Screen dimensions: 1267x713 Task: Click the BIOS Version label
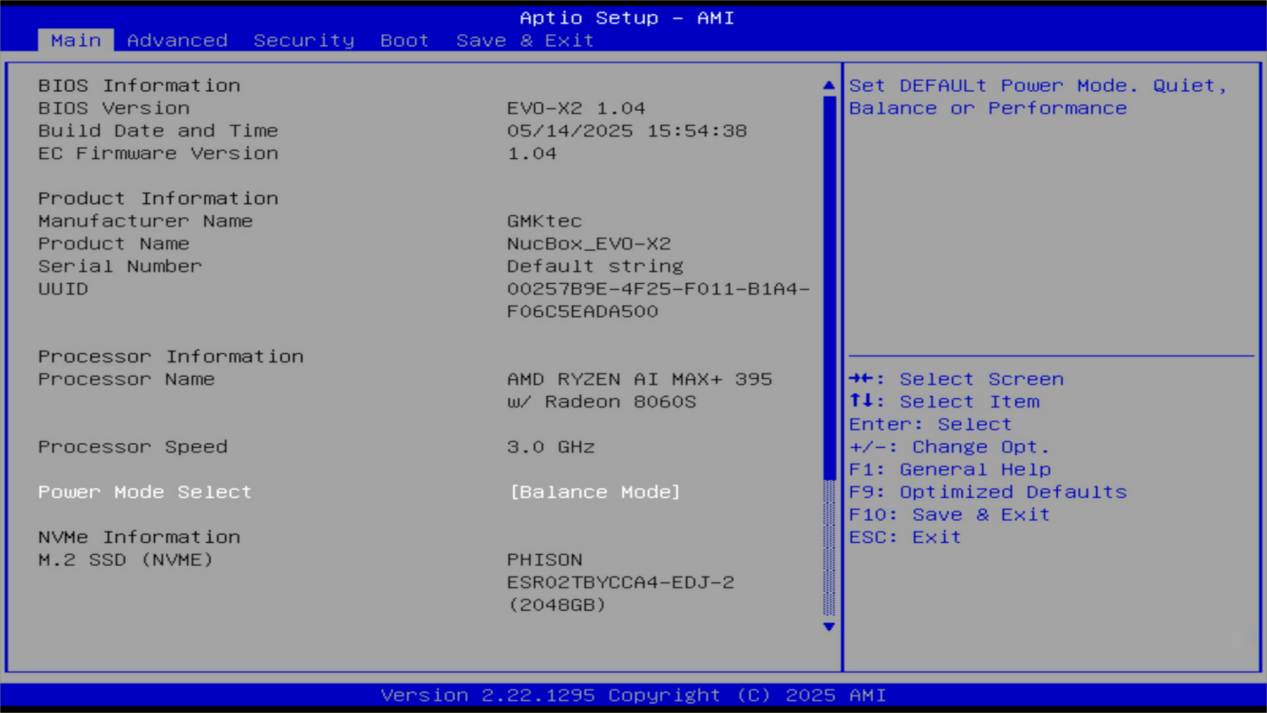[x=114, y=108]
